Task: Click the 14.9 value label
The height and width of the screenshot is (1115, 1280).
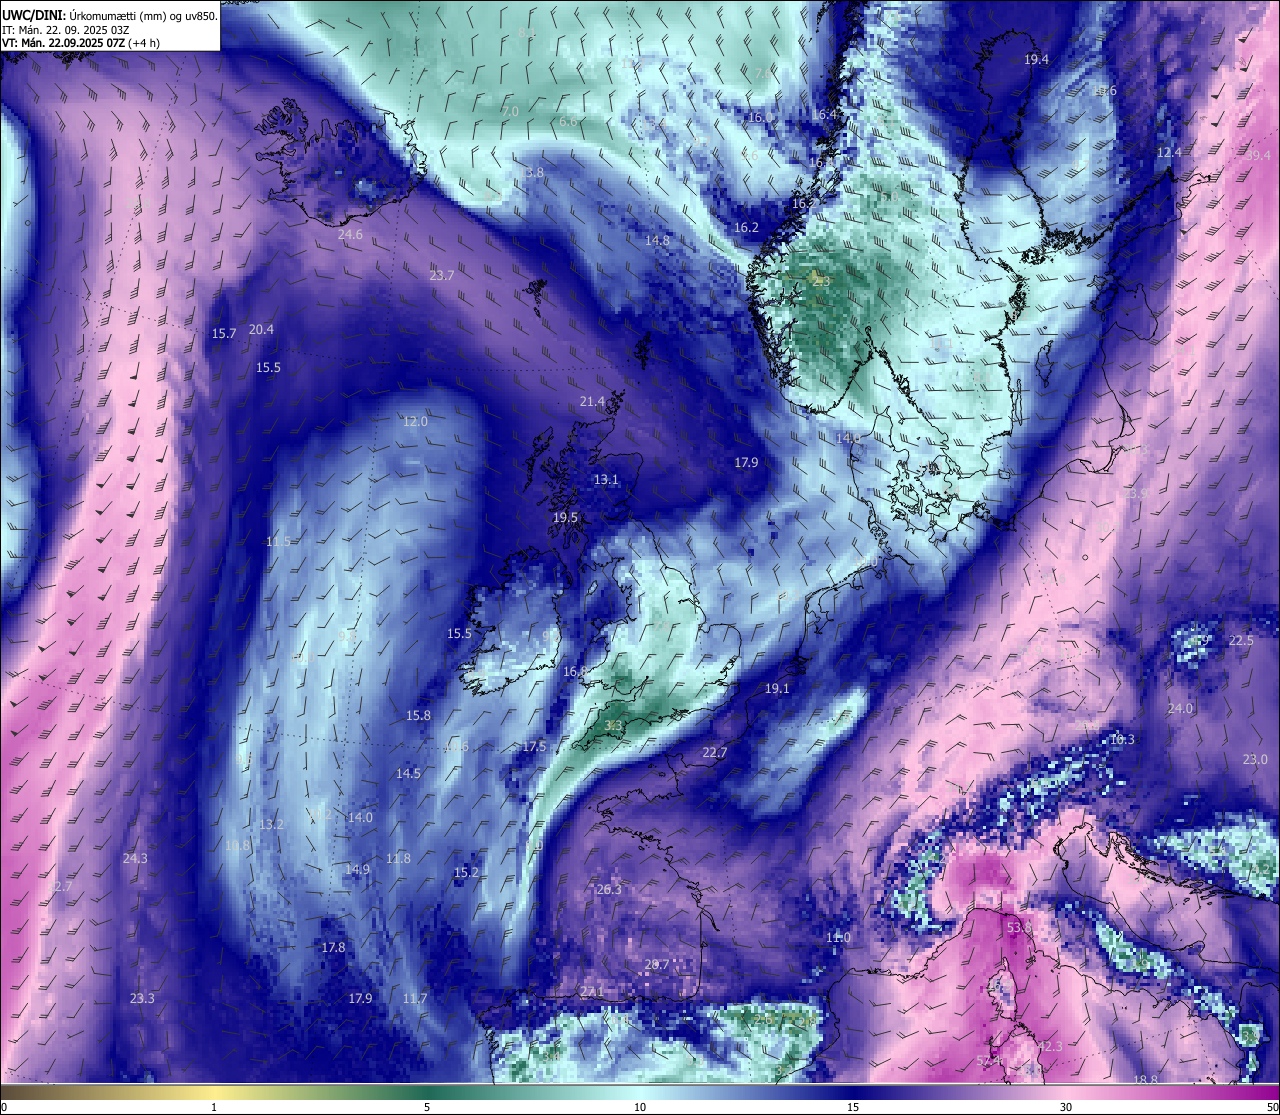Action: point(357,870)
